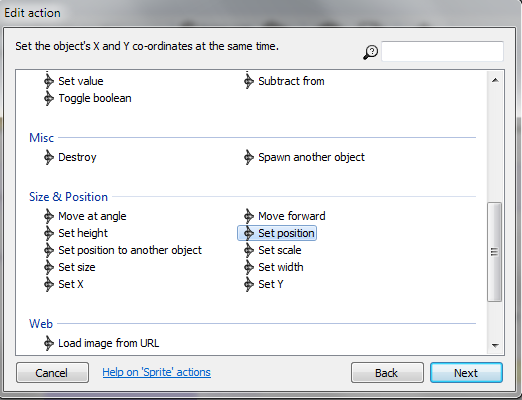Screen dimensions: 522x400
Task: Cancel the Edit action dialog
Action: pos(52,373)
